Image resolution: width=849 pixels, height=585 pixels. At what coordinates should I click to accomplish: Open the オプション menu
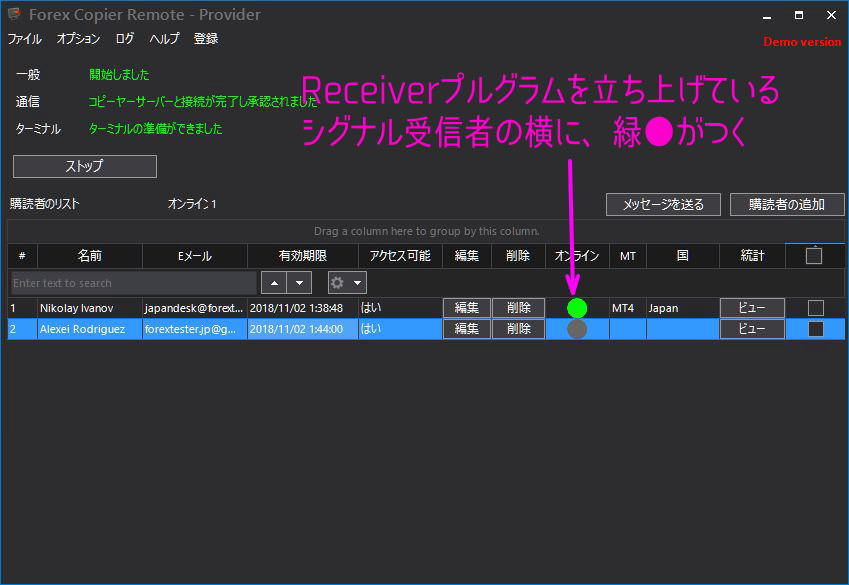click(78, 39)
